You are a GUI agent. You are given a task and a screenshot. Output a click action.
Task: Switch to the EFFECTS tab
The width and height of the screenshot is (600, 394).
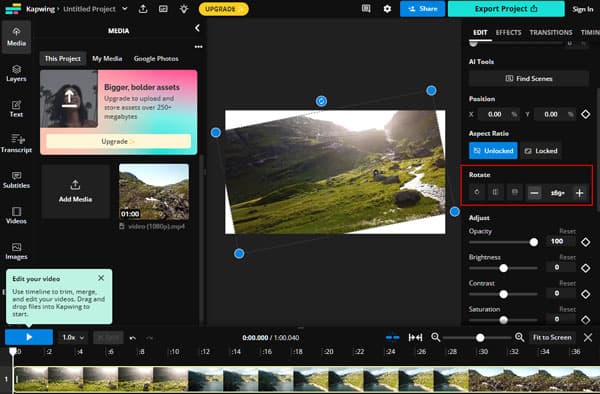click(x=508, y=33)
